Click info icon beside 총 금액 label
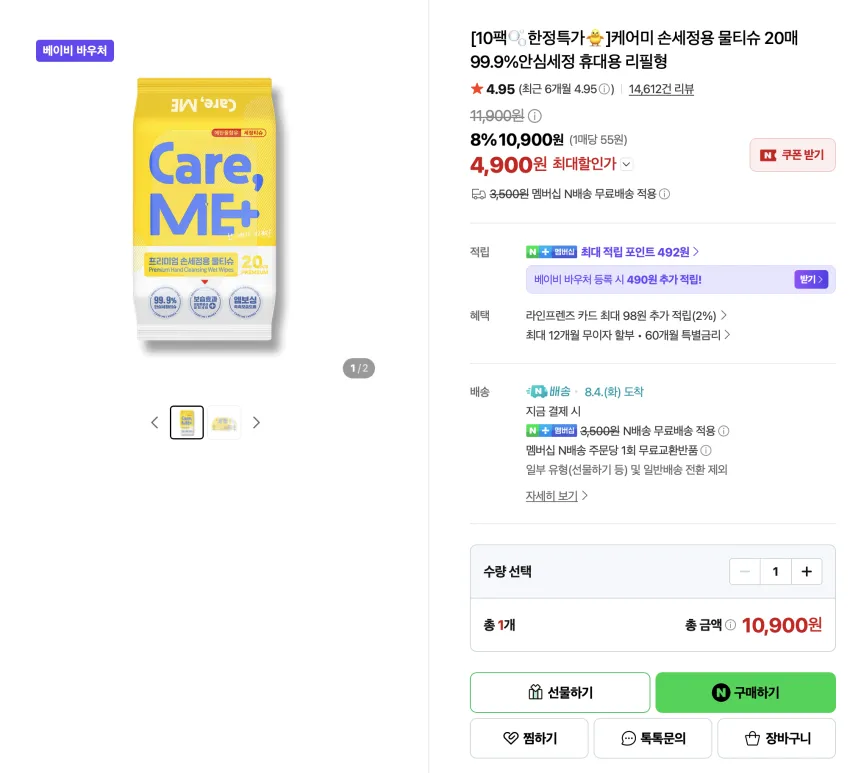Image resolution: width=850 pixels, height=773 pixels. 730,625
